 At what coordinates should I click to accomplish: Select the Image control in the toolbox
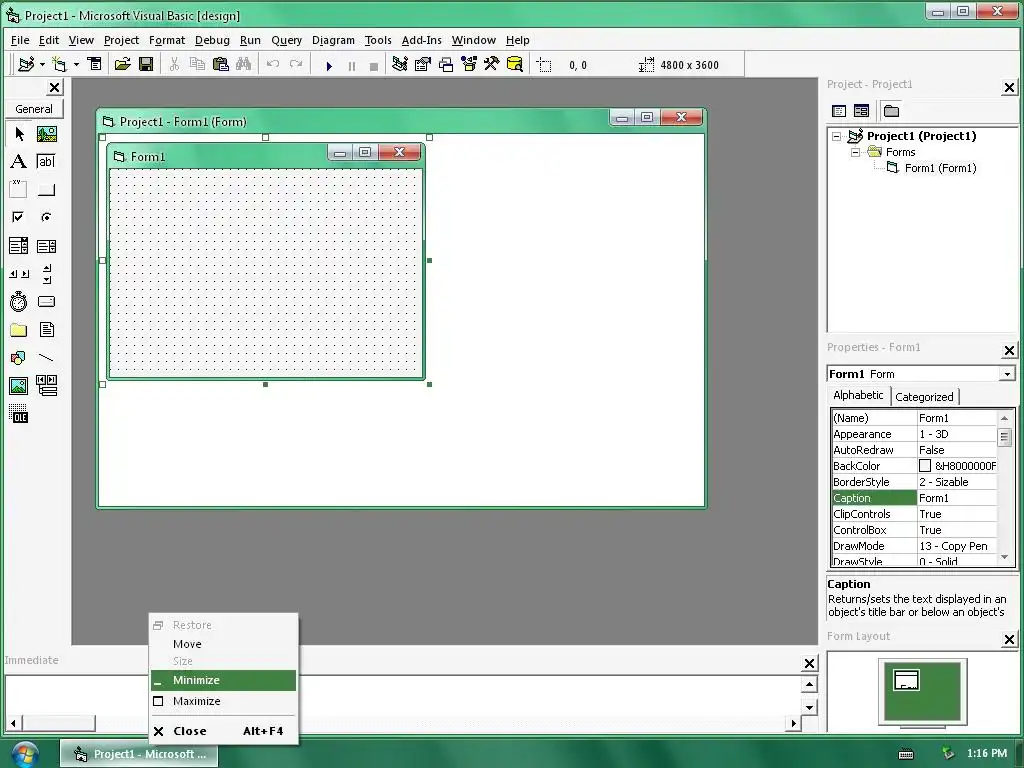click(19, 386)
